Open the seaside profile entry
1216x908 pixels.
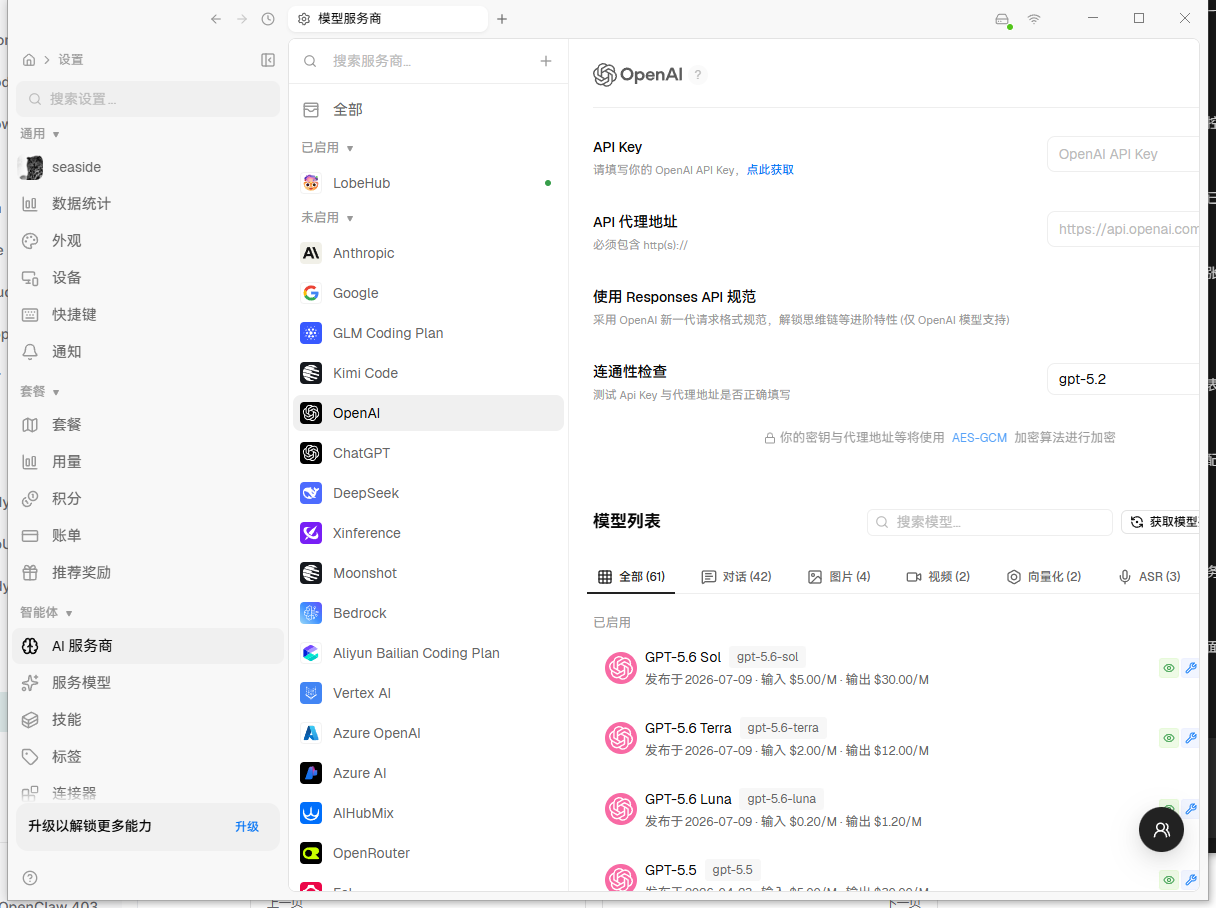pyautogui.click(x=148, y=167)
